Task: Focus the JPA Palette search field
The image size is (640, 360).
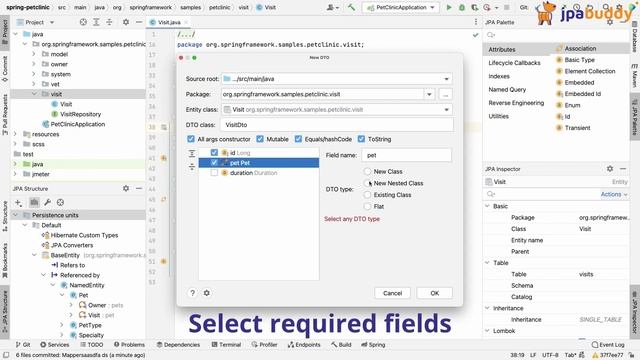Action: click(x=555, y=35)
